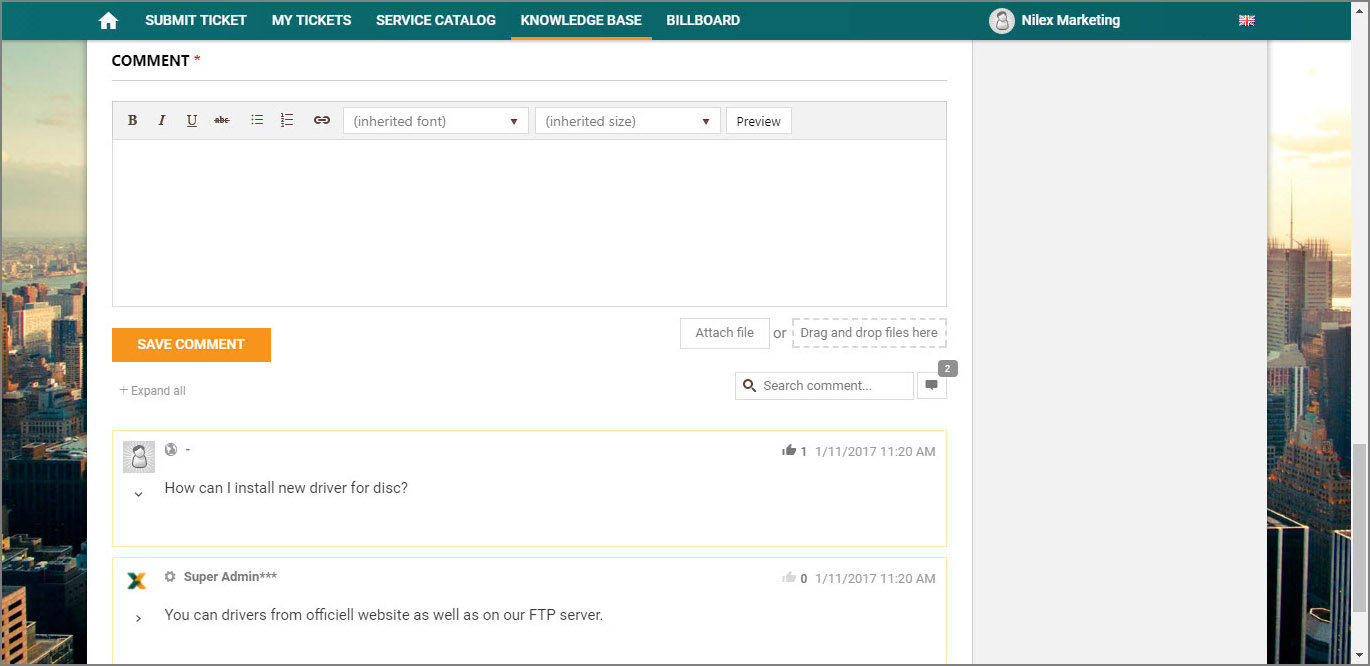
Task: Click the Nilex Marketing user avatar
Action: (1001, 20)
